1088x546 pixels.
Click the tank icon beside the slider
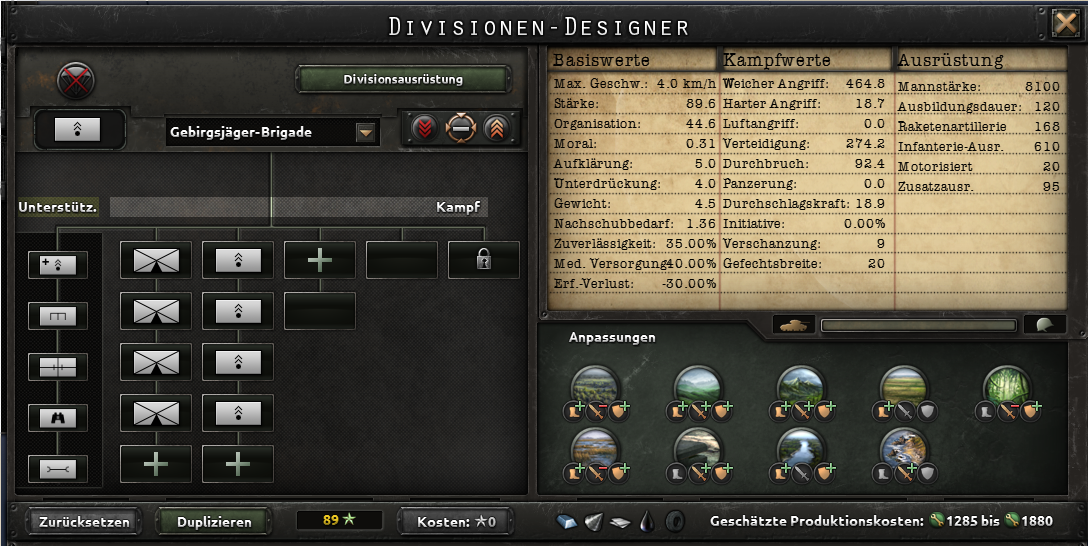(793, 325)
